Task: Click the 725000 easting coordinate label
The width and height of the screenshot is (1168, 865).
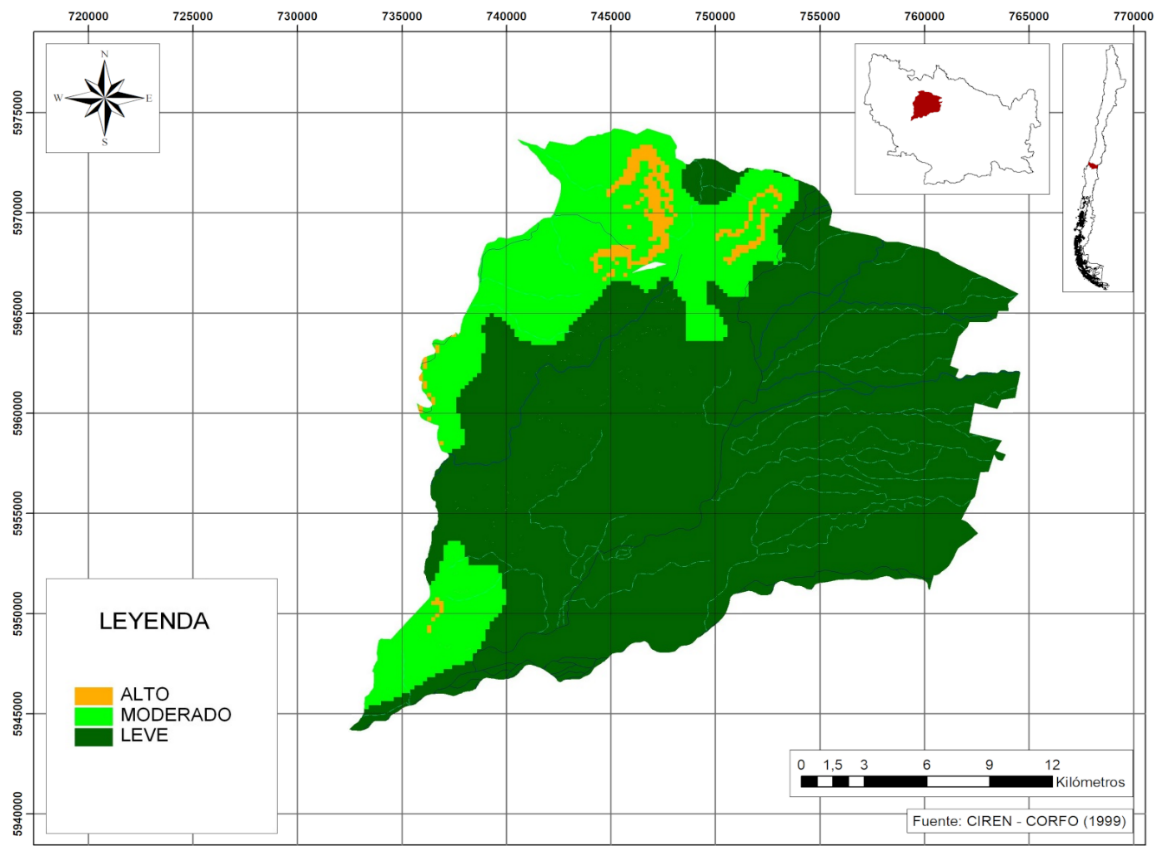Action: click(x=192, y=16)
